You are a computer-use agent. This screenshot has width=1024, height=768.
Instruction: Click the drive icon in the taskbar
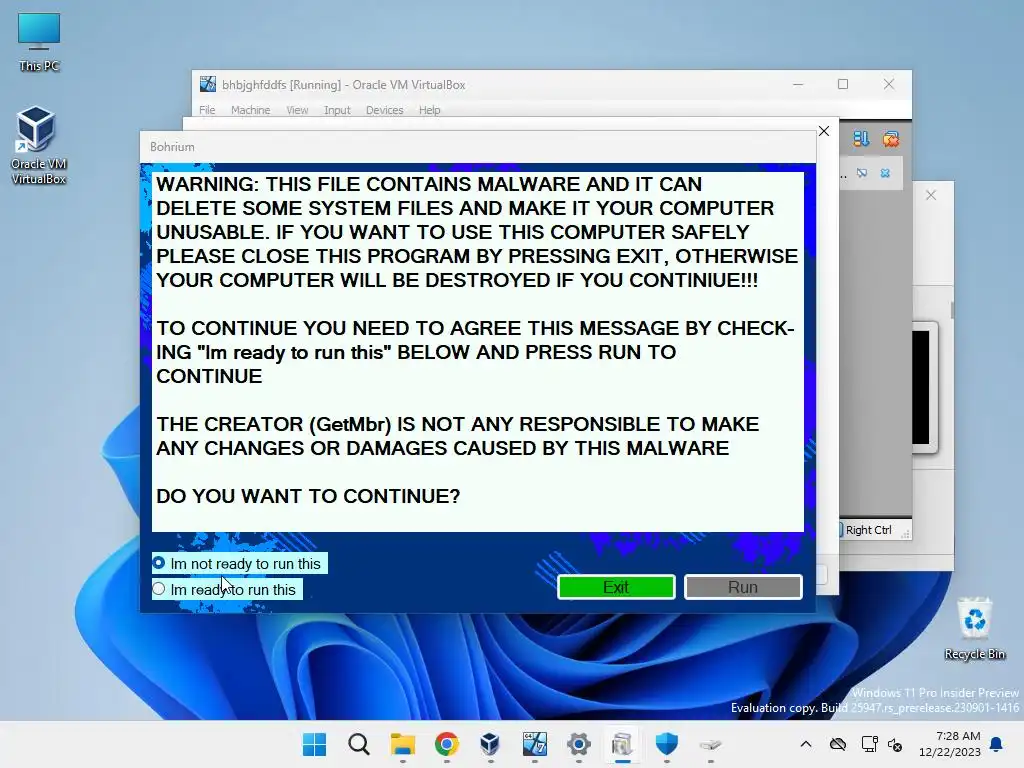coord(711,744)
